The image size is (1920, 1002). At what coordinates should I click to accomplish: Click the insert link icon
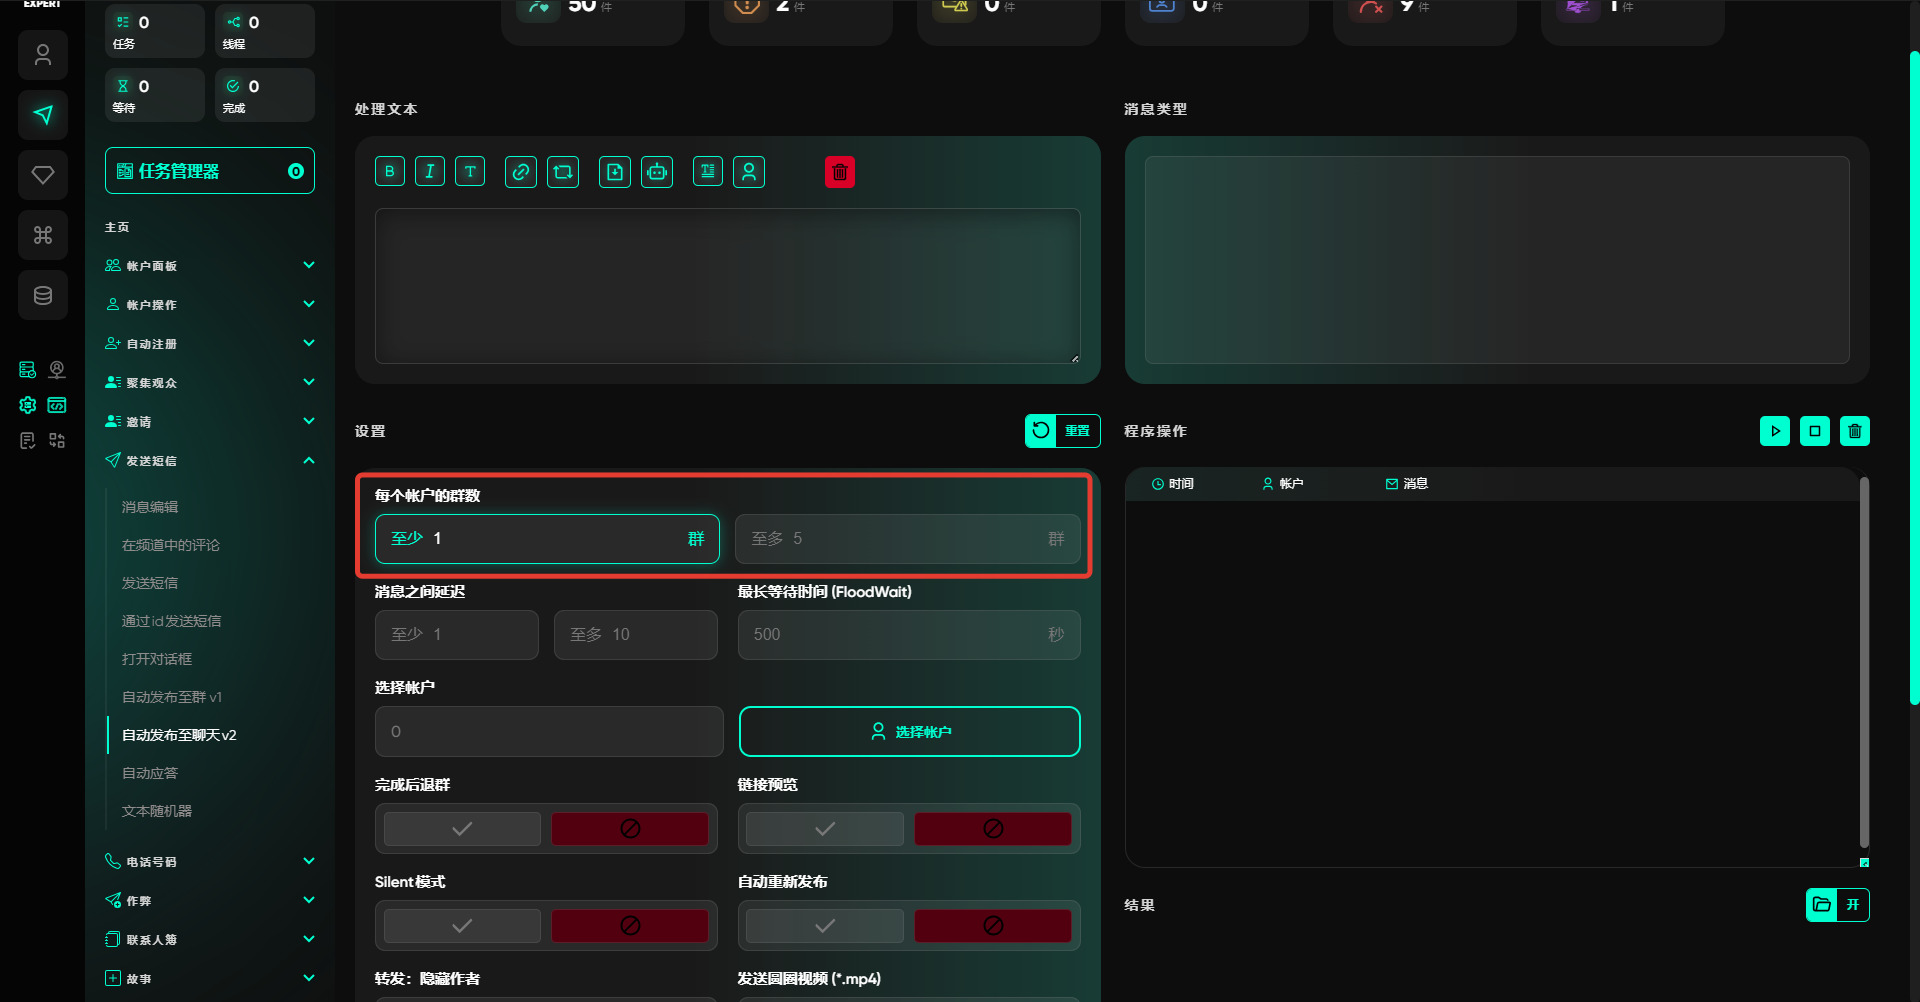click(x=521, y=172)
